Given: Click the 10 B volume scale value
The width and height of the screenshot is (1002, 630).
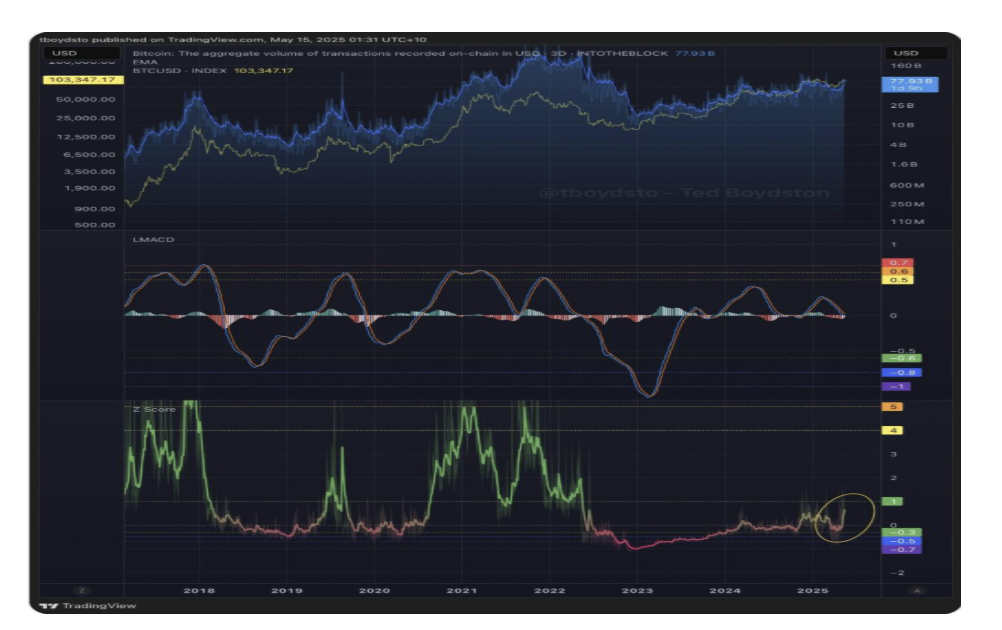Looking at the screenshot, I should pos(902,125).
